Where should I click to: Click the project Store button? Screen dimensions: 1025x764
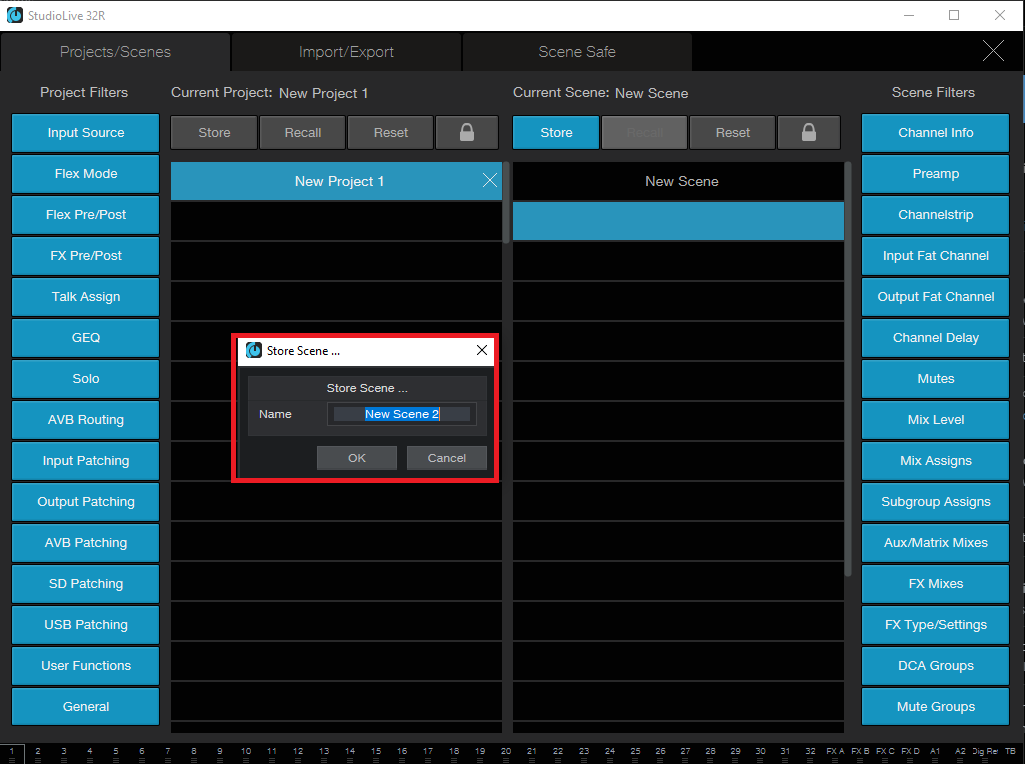coord(214,133)
